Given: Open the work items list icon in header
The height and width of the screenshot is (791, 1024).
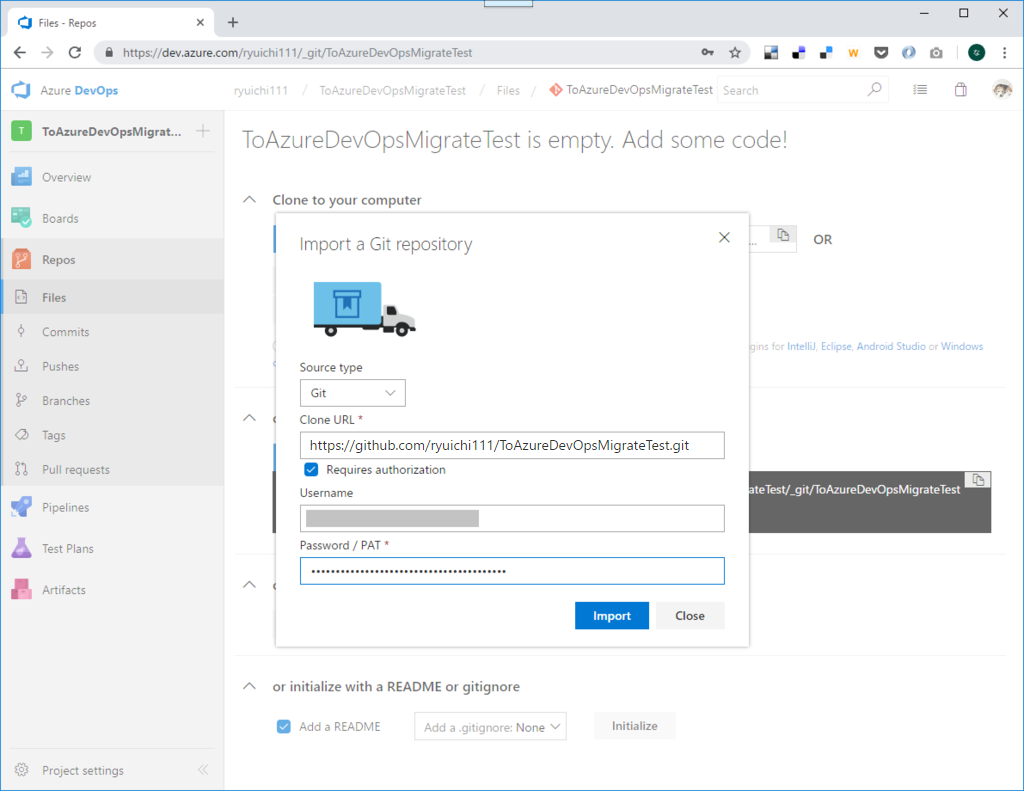Looking at the screenshot, I should [920, 89].
